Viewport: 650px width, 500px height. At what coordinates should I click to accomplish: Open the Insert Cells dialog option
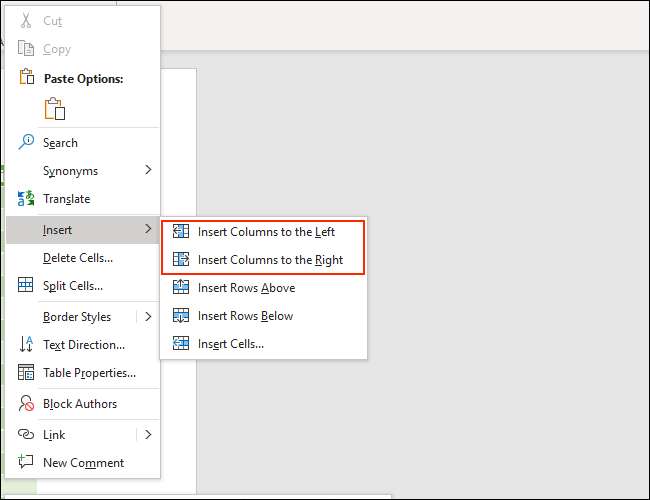coord(230,344)
